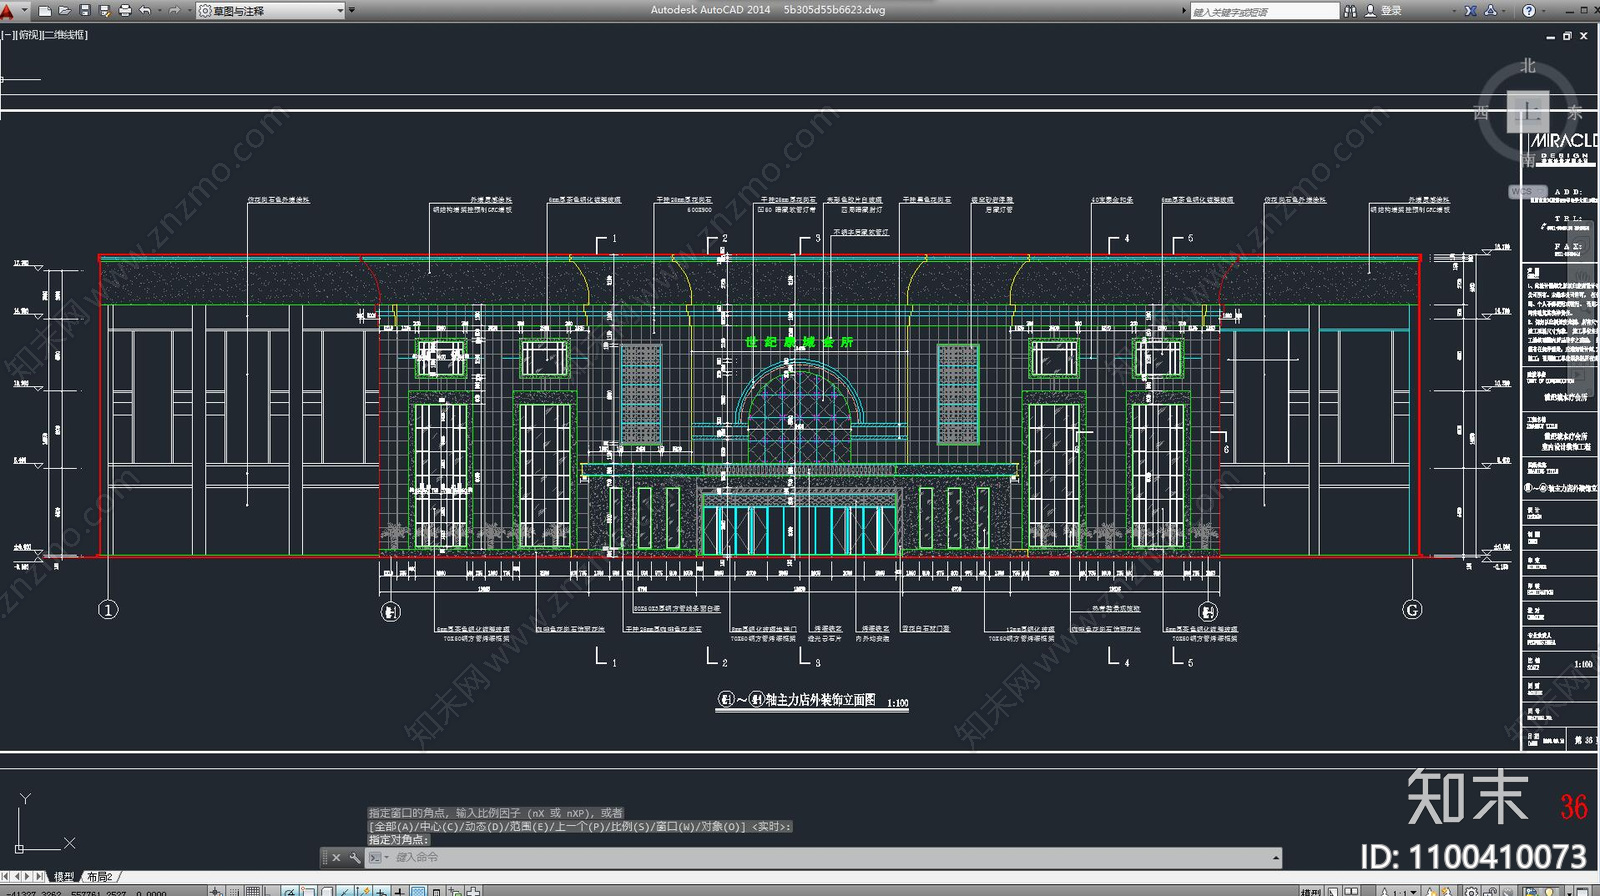Open the Autodesk 360 triangle icon
Image resolution: width=1600 pixels, height=896 pixels.
tap(1491, 11)
